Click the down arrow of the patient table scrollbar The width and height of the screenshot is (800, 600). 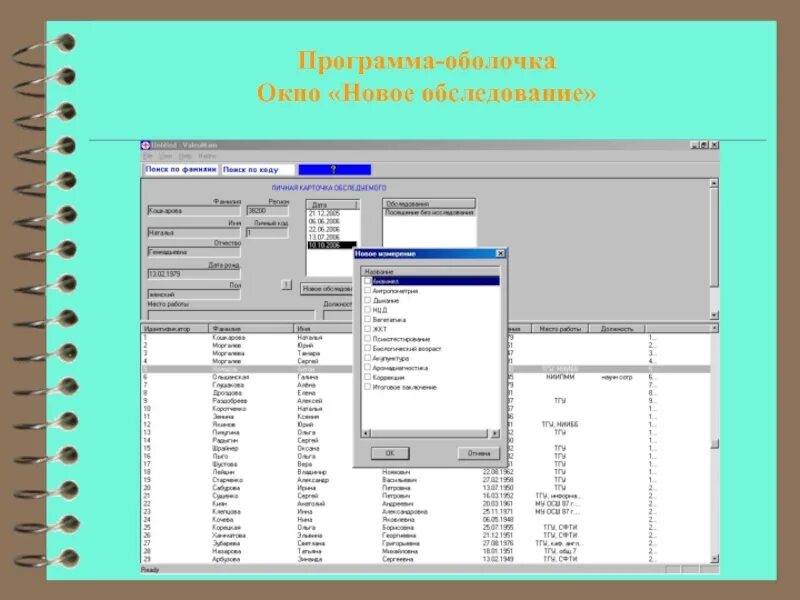click(x=714, y=559)
